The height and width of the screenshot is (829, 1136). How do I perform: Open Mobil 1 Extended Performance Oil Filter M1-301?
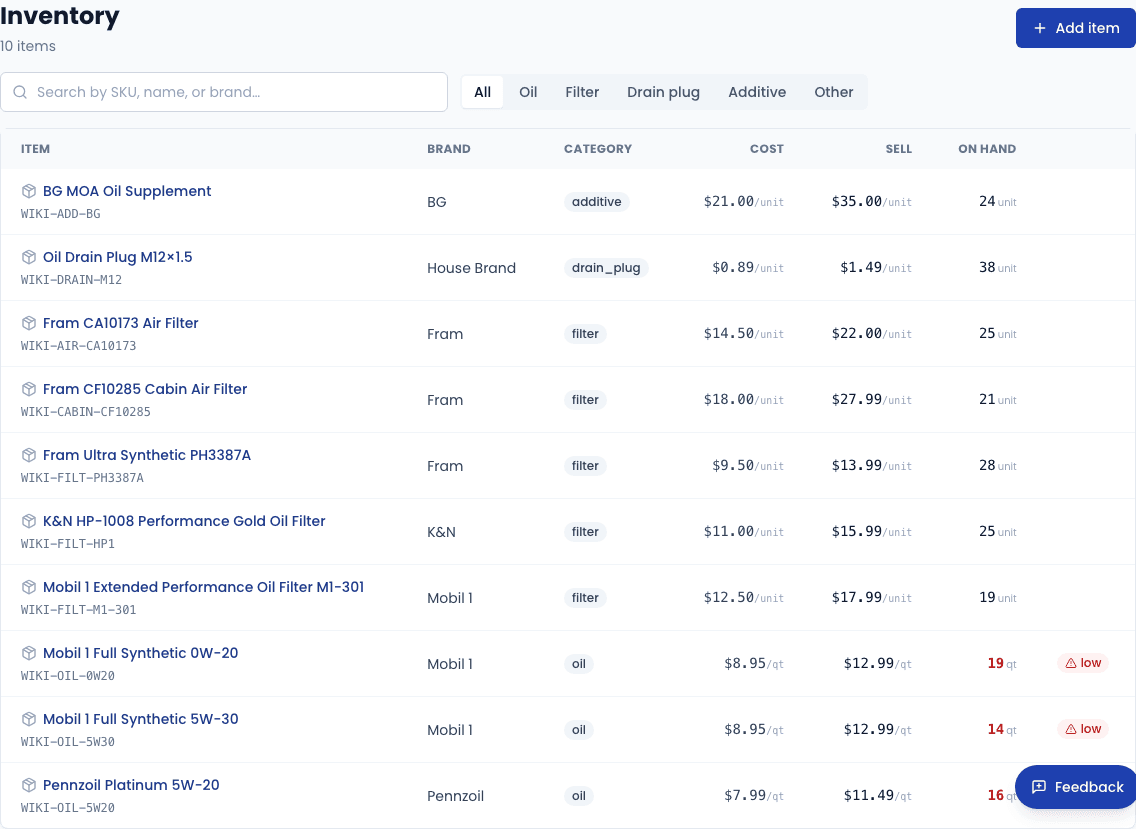click(204, 587)
